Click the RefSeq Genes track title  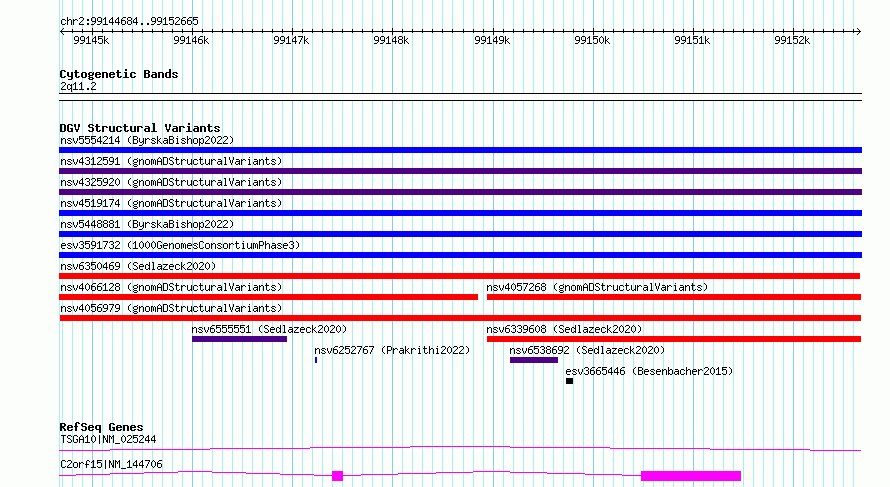coord(101,427)
